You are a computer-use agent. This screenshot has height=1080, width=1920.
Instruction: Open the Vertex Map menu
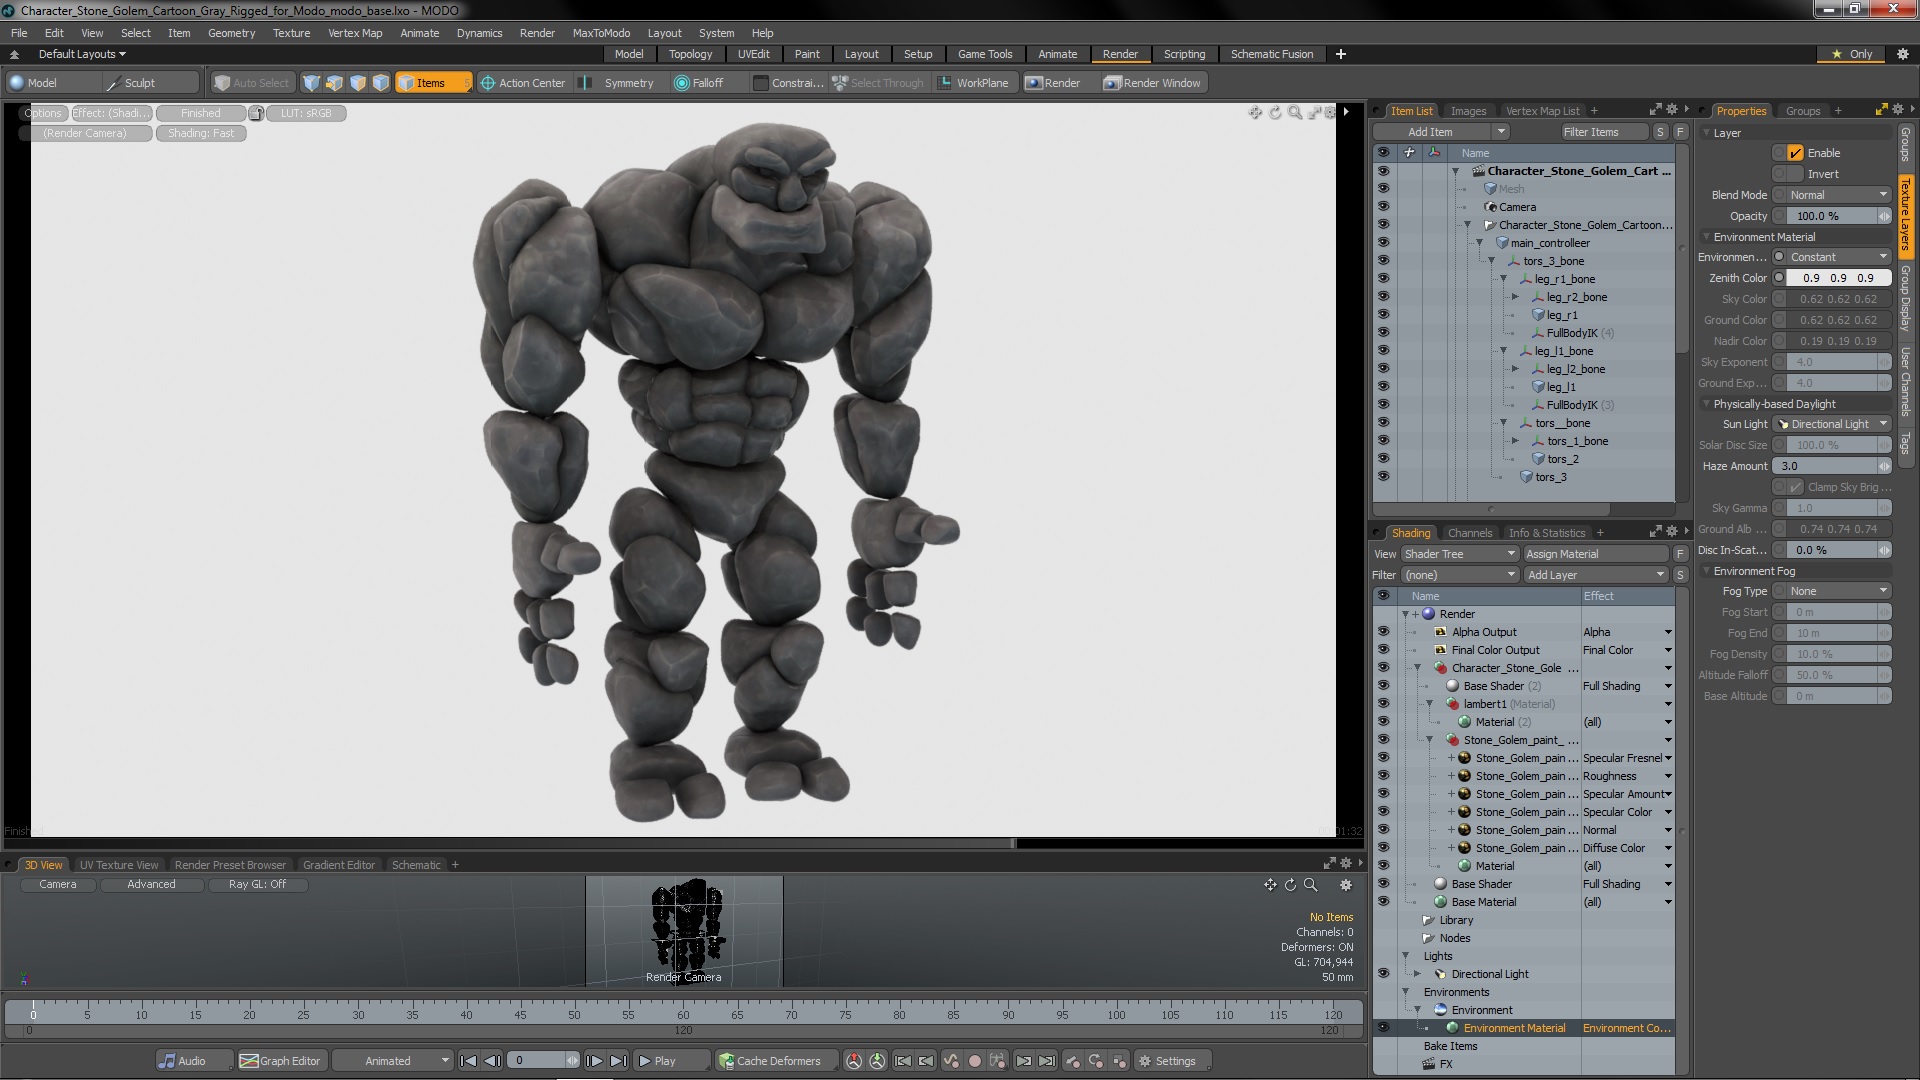pyautogui.click(x=355, y=33)
